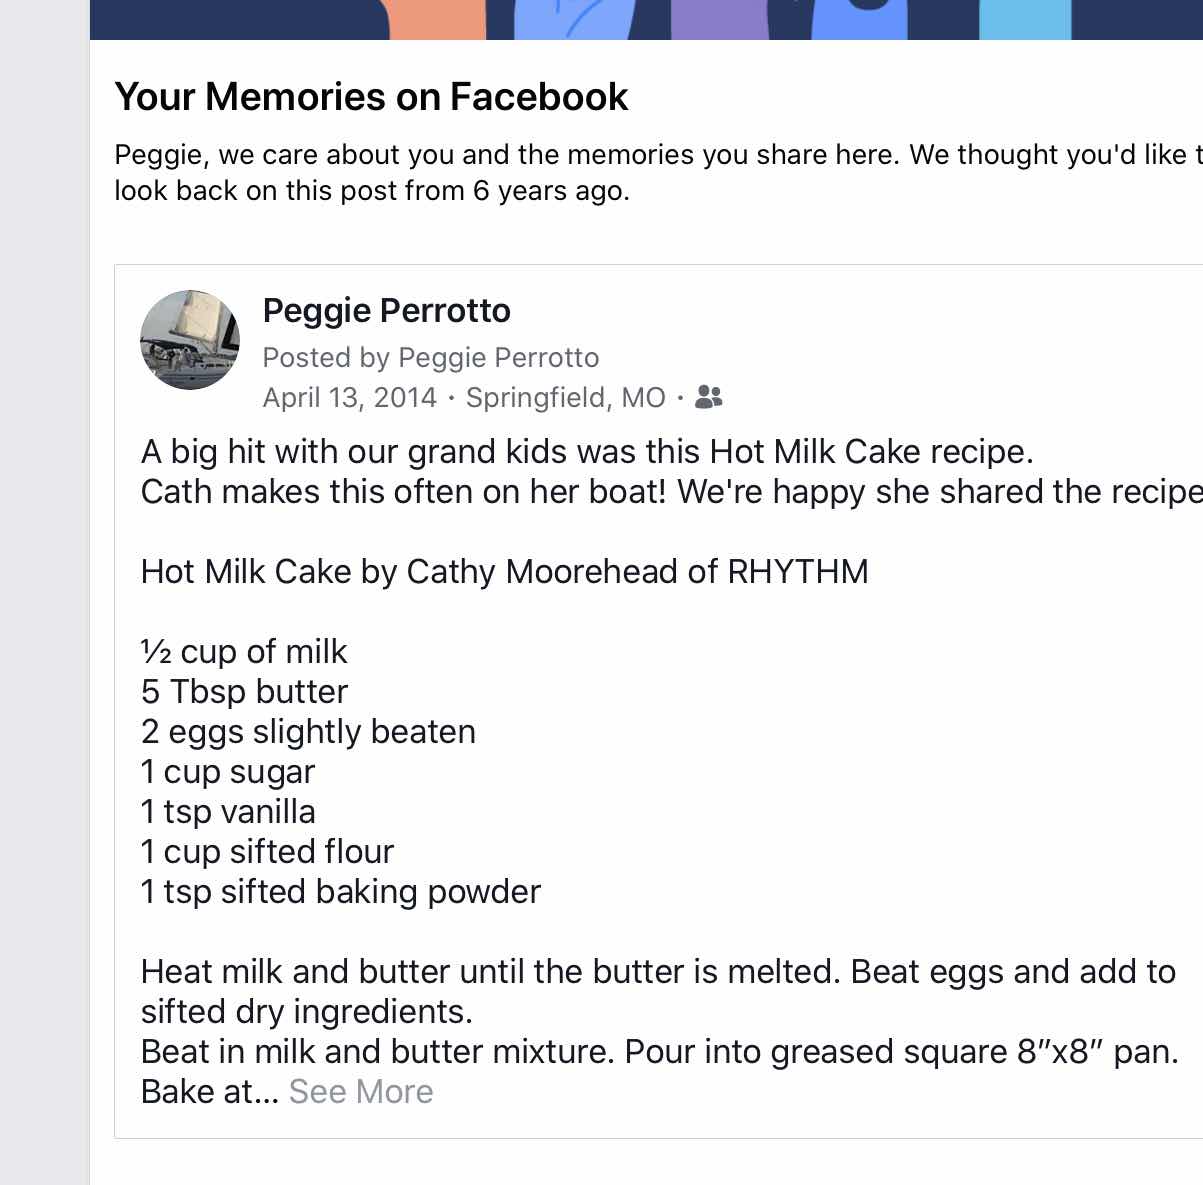Click the '2 eggs slightly beaten' ingredient

[x=308, y=732]
